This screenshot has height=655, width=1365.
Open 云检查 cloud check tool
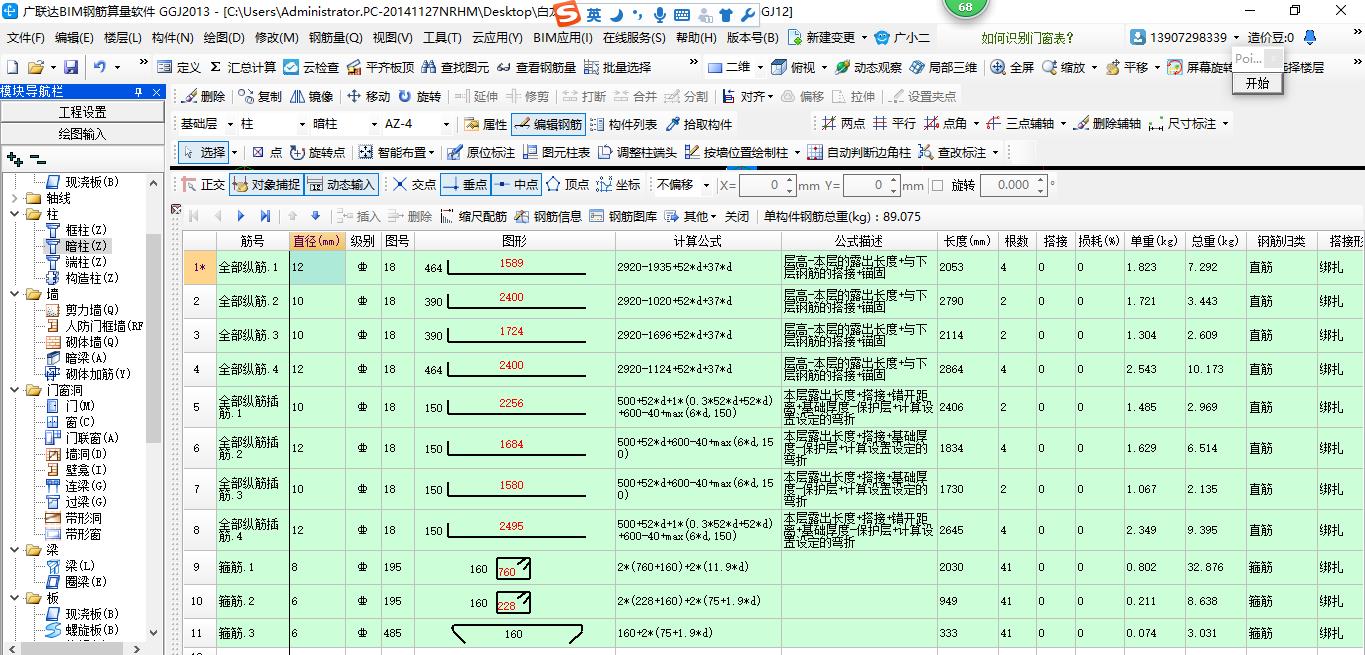[311, 67]
